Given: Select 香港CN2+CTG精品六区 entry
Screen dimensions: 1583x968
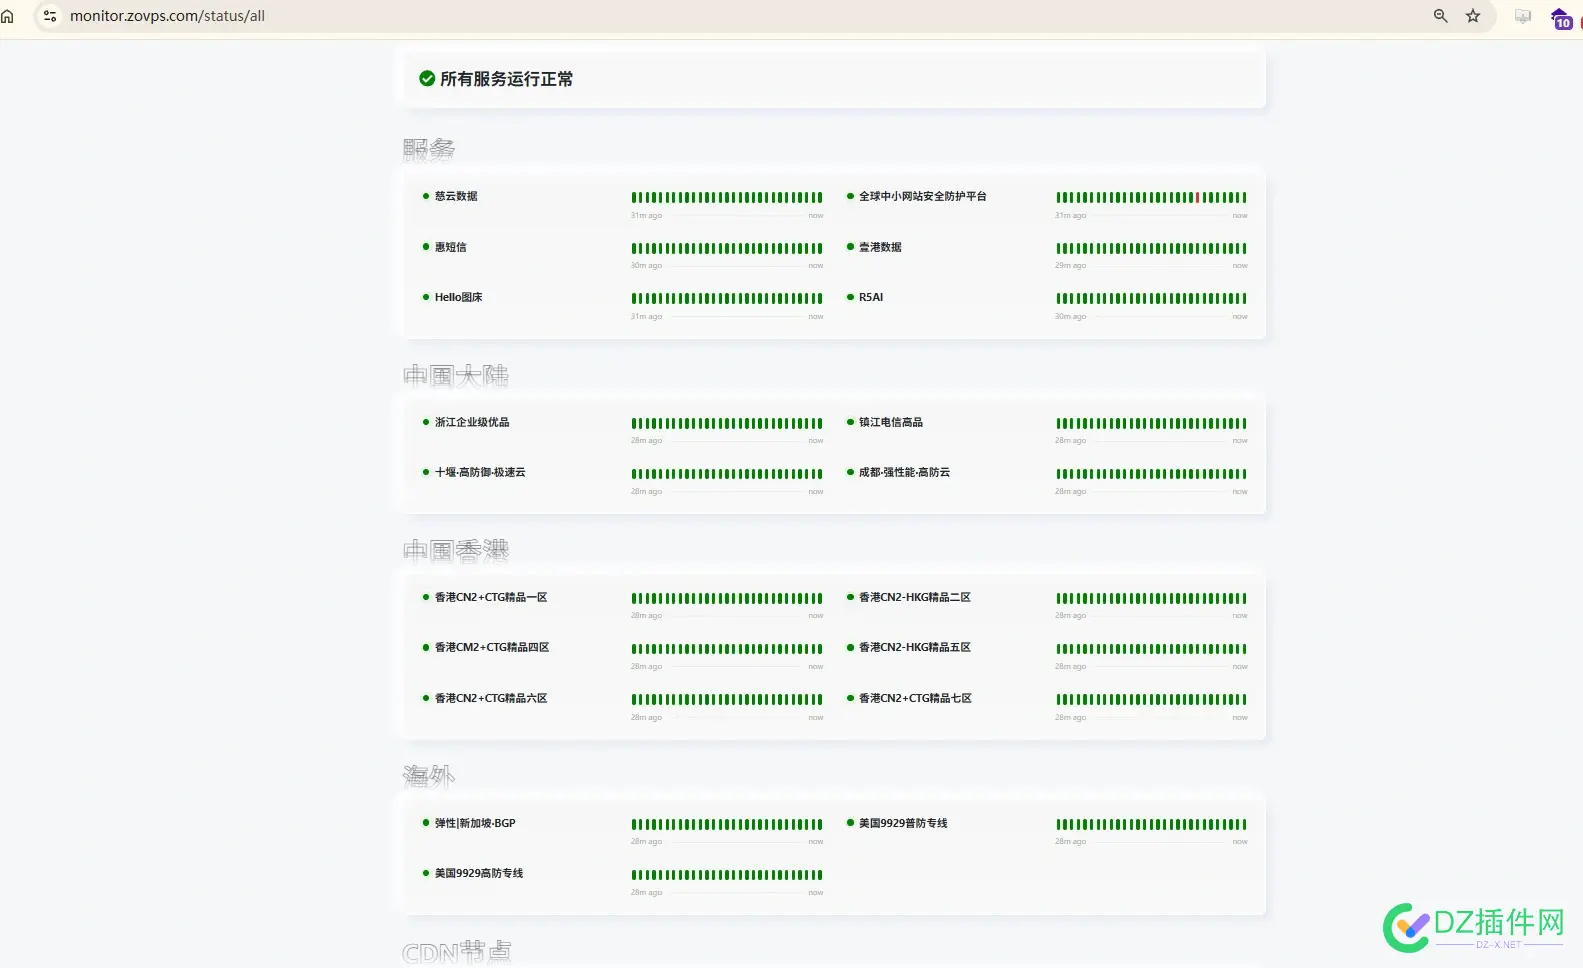Looking at the screenshot, I should click(x=491, y=698).
